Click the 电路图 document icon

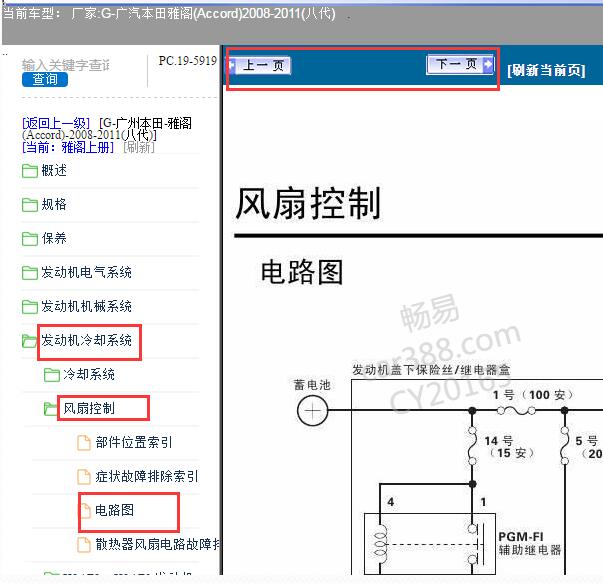coord(85,510)
